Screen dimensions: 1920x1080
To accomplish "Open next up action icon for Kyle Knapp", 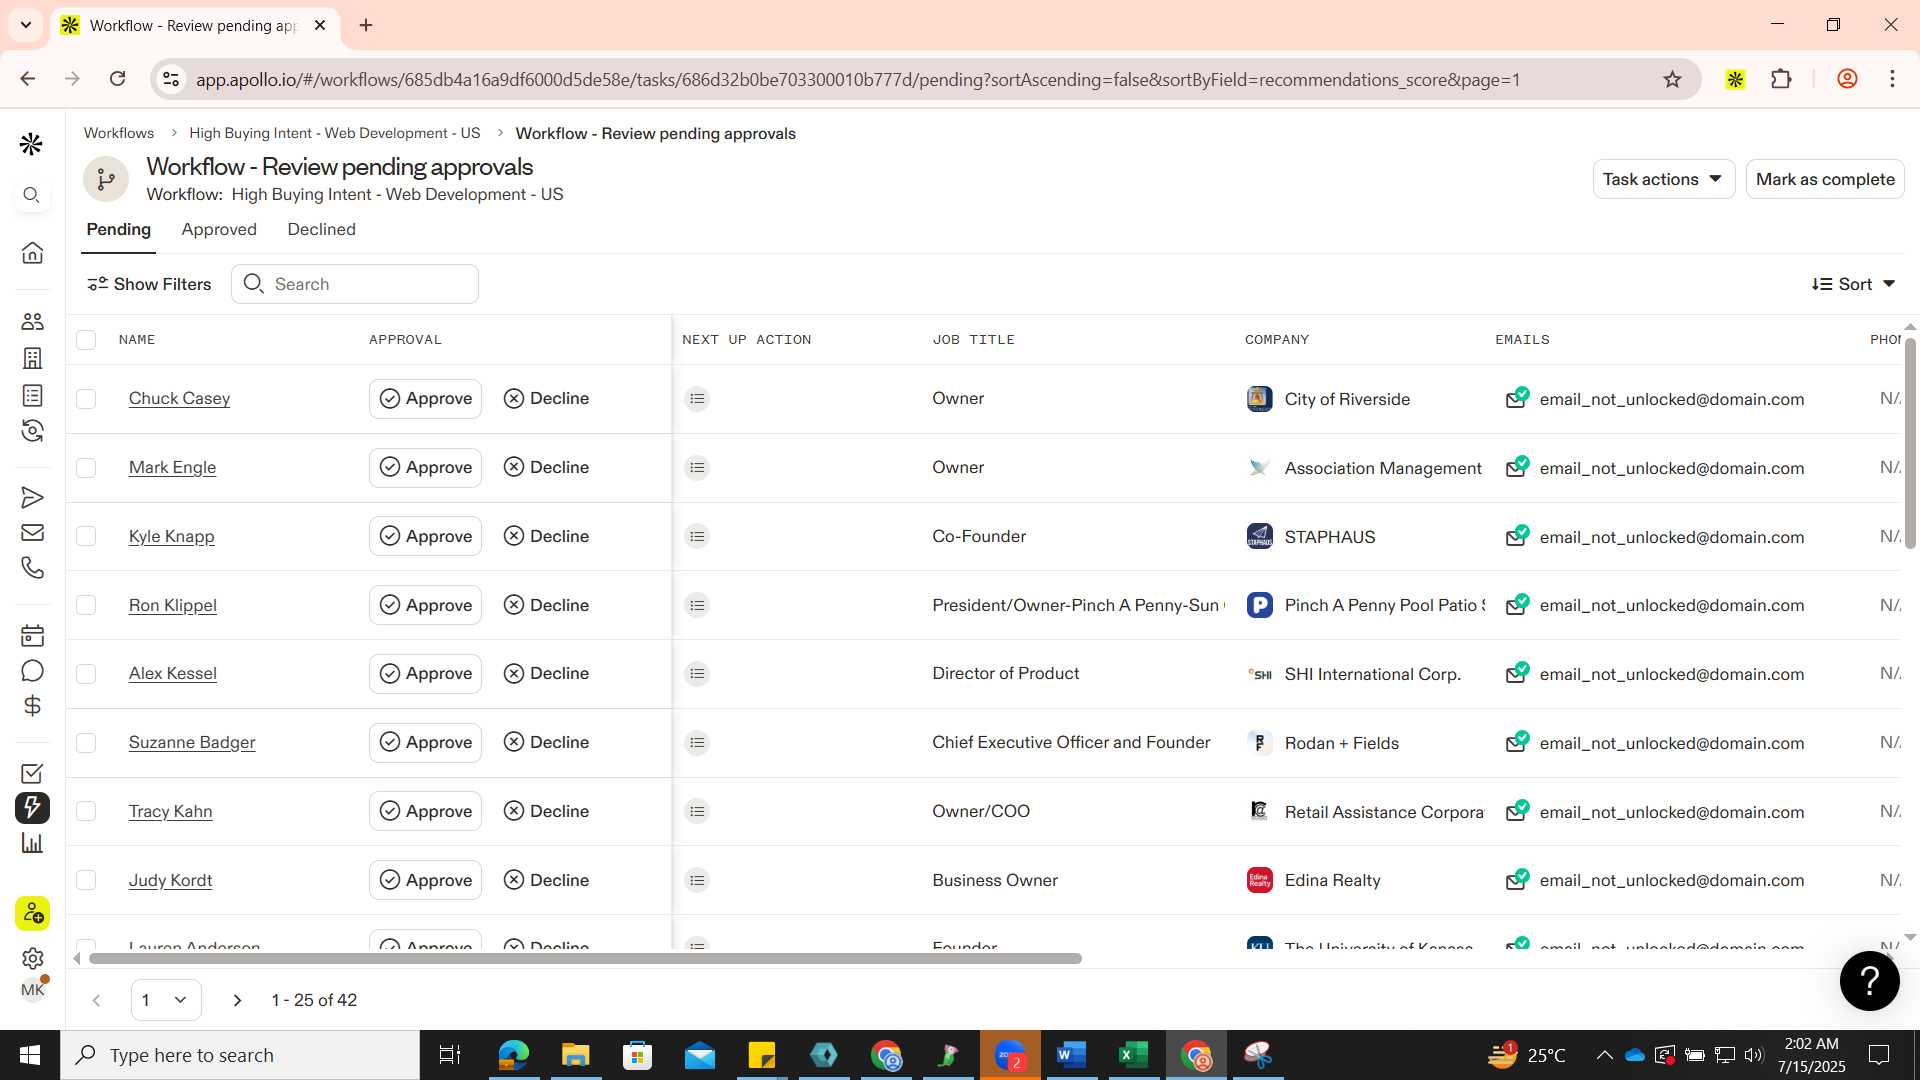I will click(697, 537).
